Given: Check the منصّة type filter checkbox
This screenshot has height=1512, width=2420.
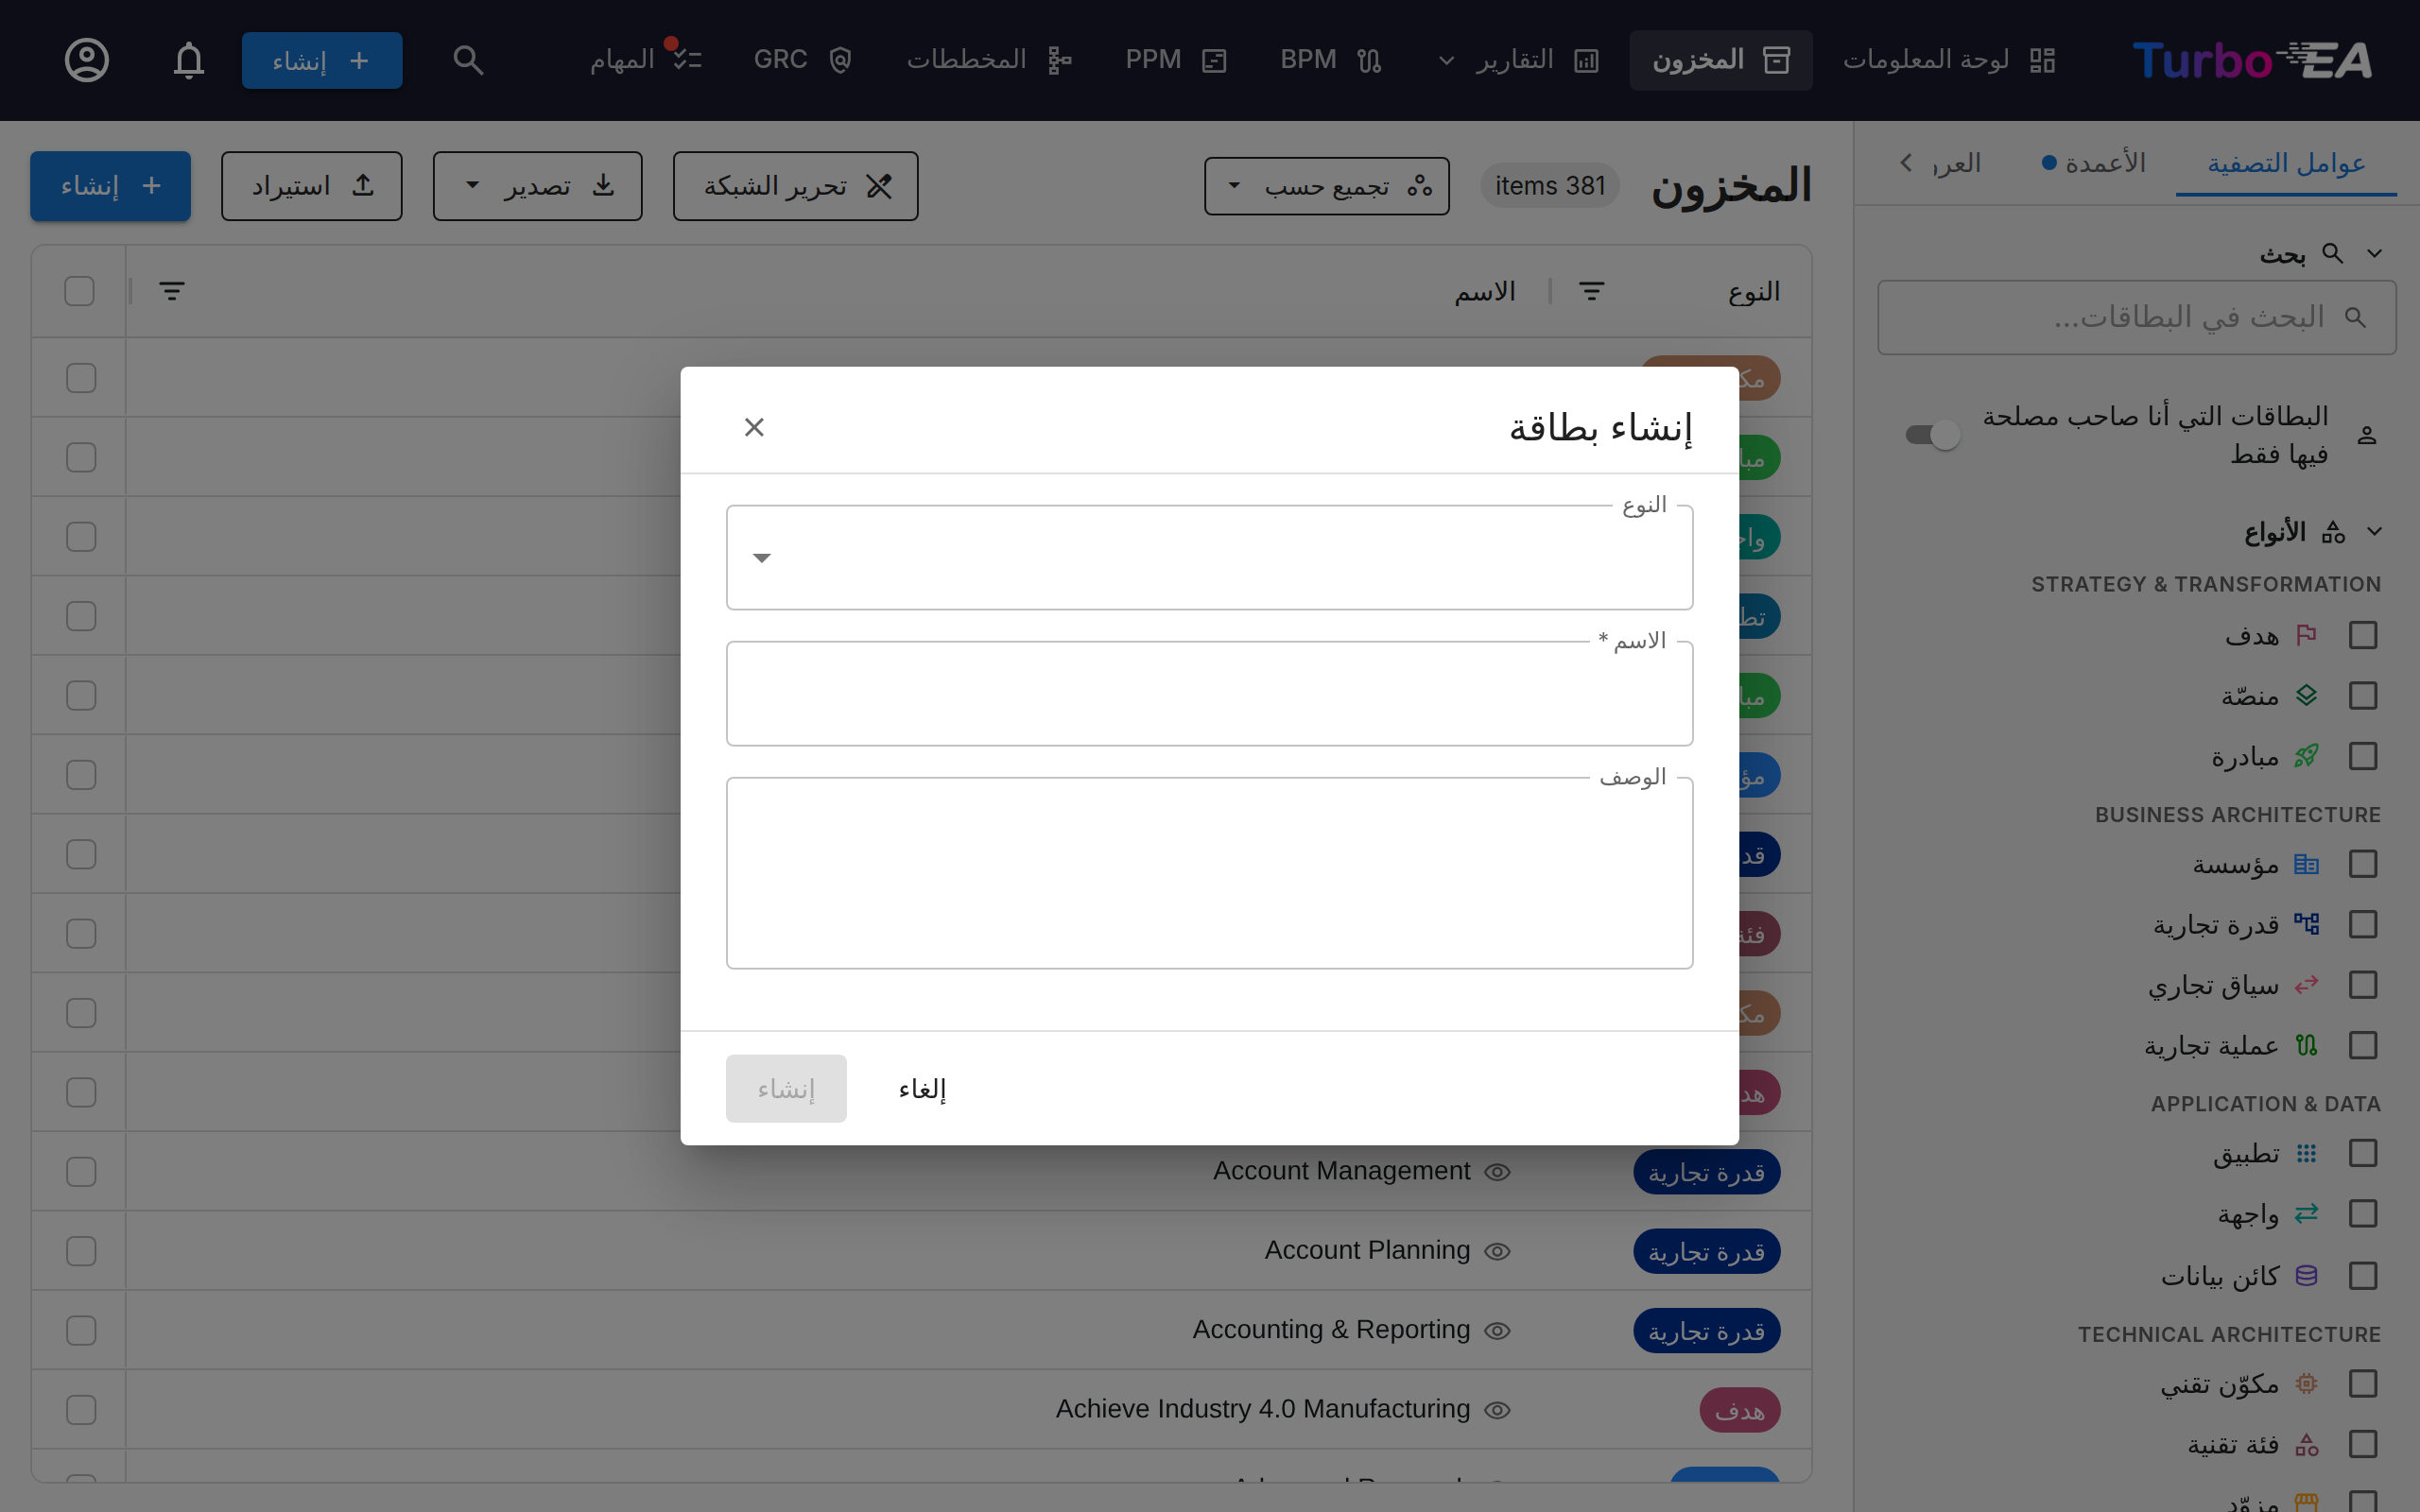Looking at the screenshot, I should tap(2362, 696).
